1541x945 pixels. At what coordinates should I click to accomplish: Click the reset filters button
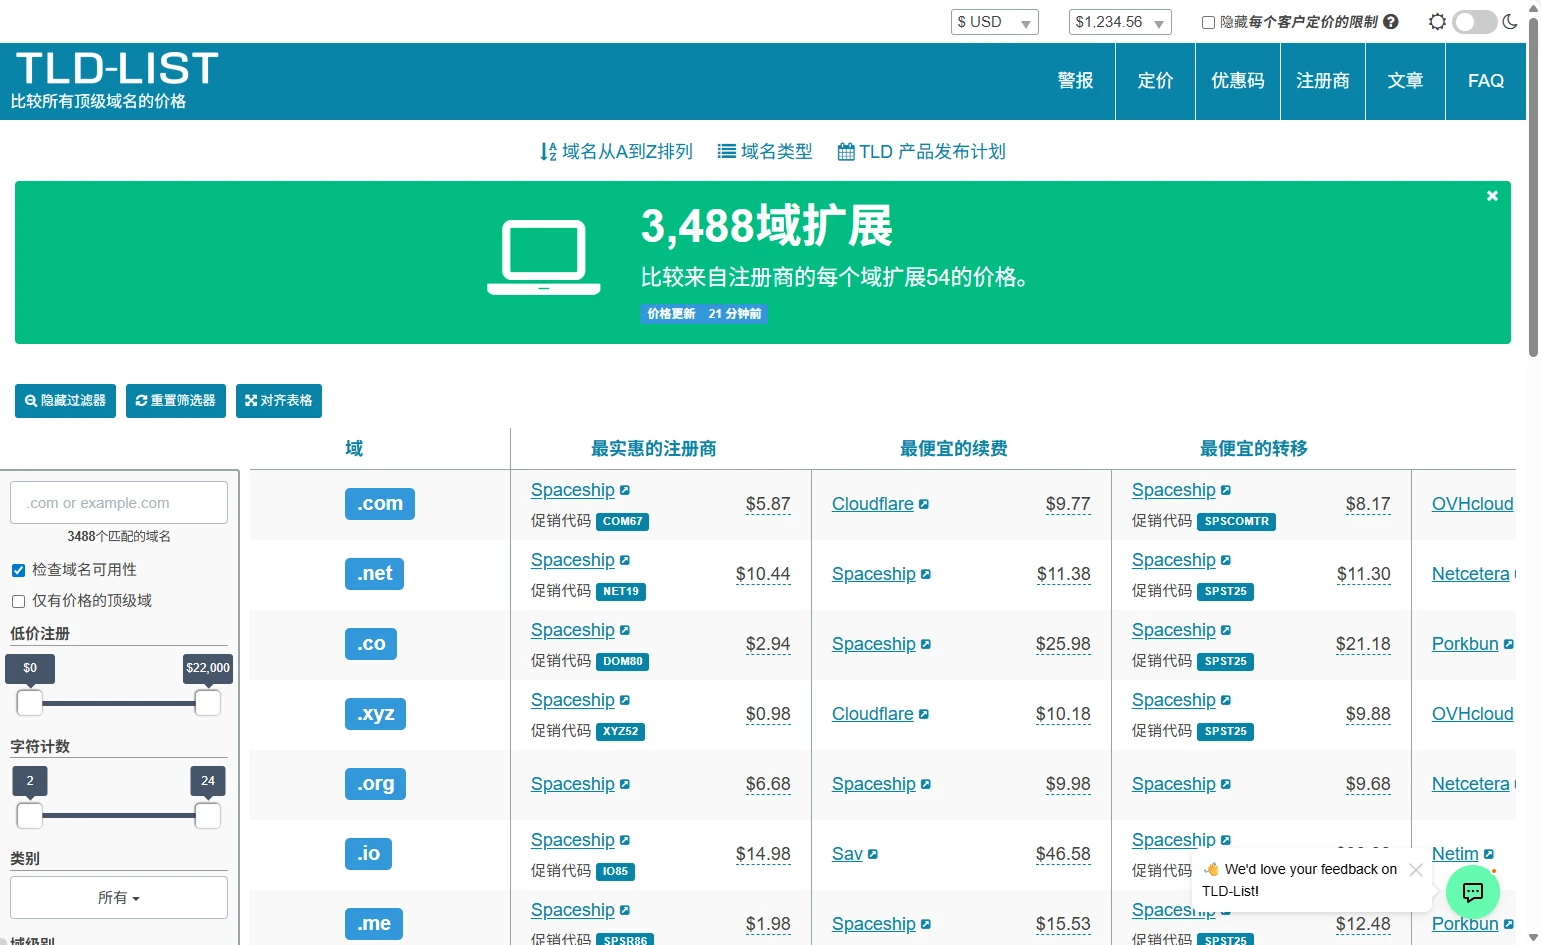176,401
